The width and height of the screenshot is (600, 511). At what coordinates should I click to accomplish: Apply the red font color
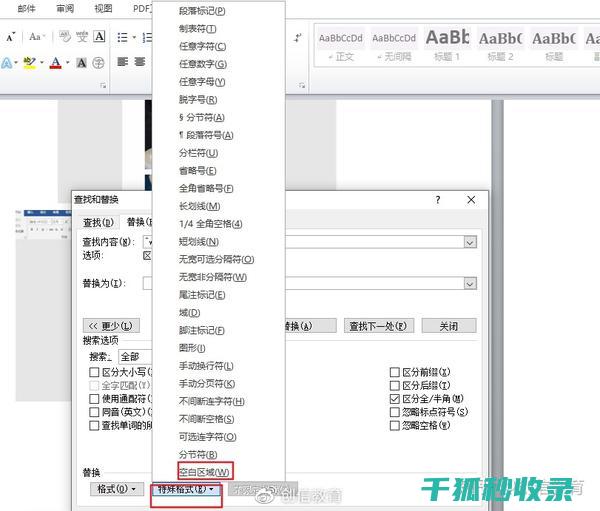pyautogui.click(x=56, y=63)
